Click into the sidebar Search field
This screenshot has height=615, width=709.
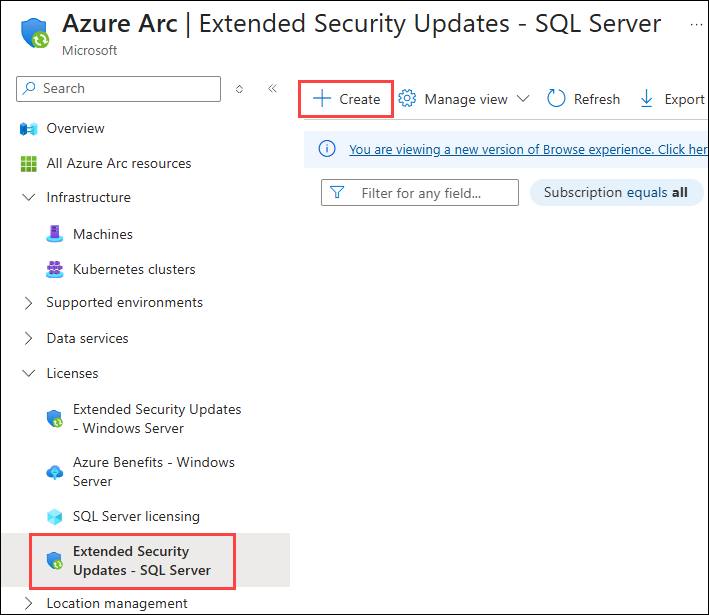tap(118, 89)
